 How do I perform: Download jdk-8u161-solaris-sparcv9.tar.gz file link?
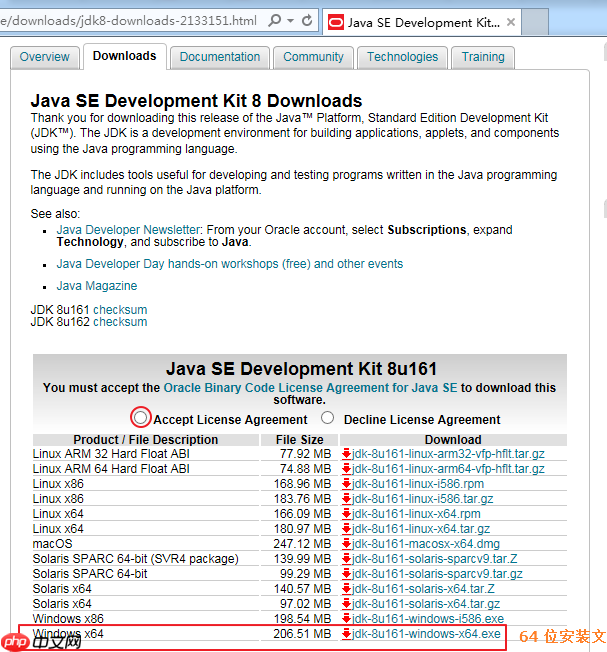pyautogui.click(x=437, y=574)
